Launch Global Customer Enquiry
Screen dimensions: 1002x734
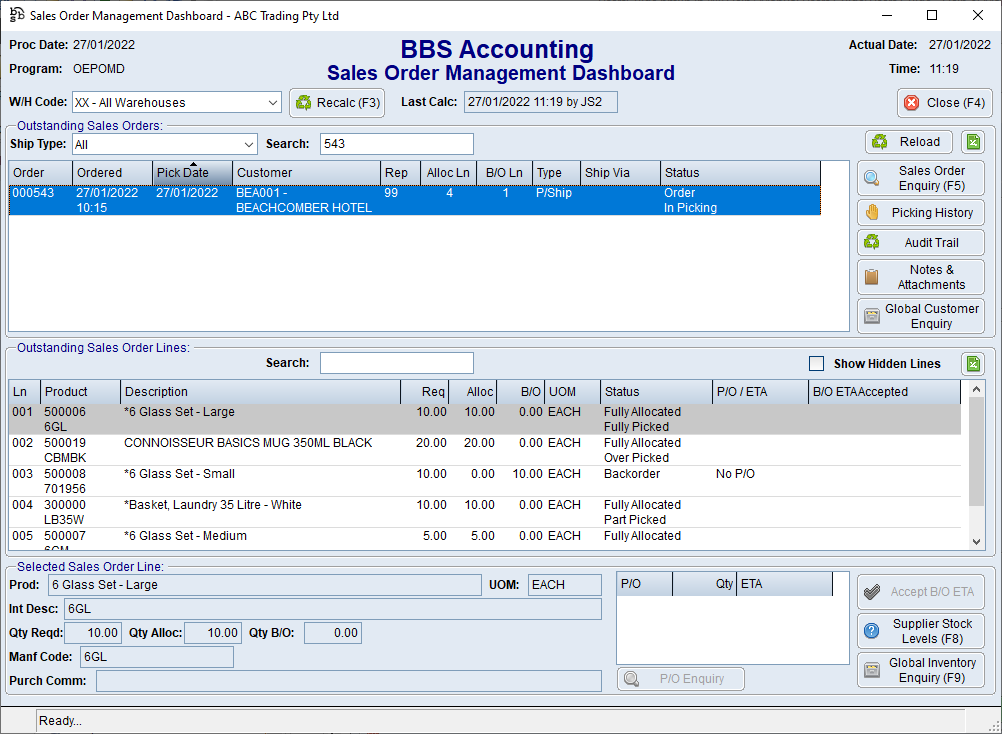click(x=920, y=315)
